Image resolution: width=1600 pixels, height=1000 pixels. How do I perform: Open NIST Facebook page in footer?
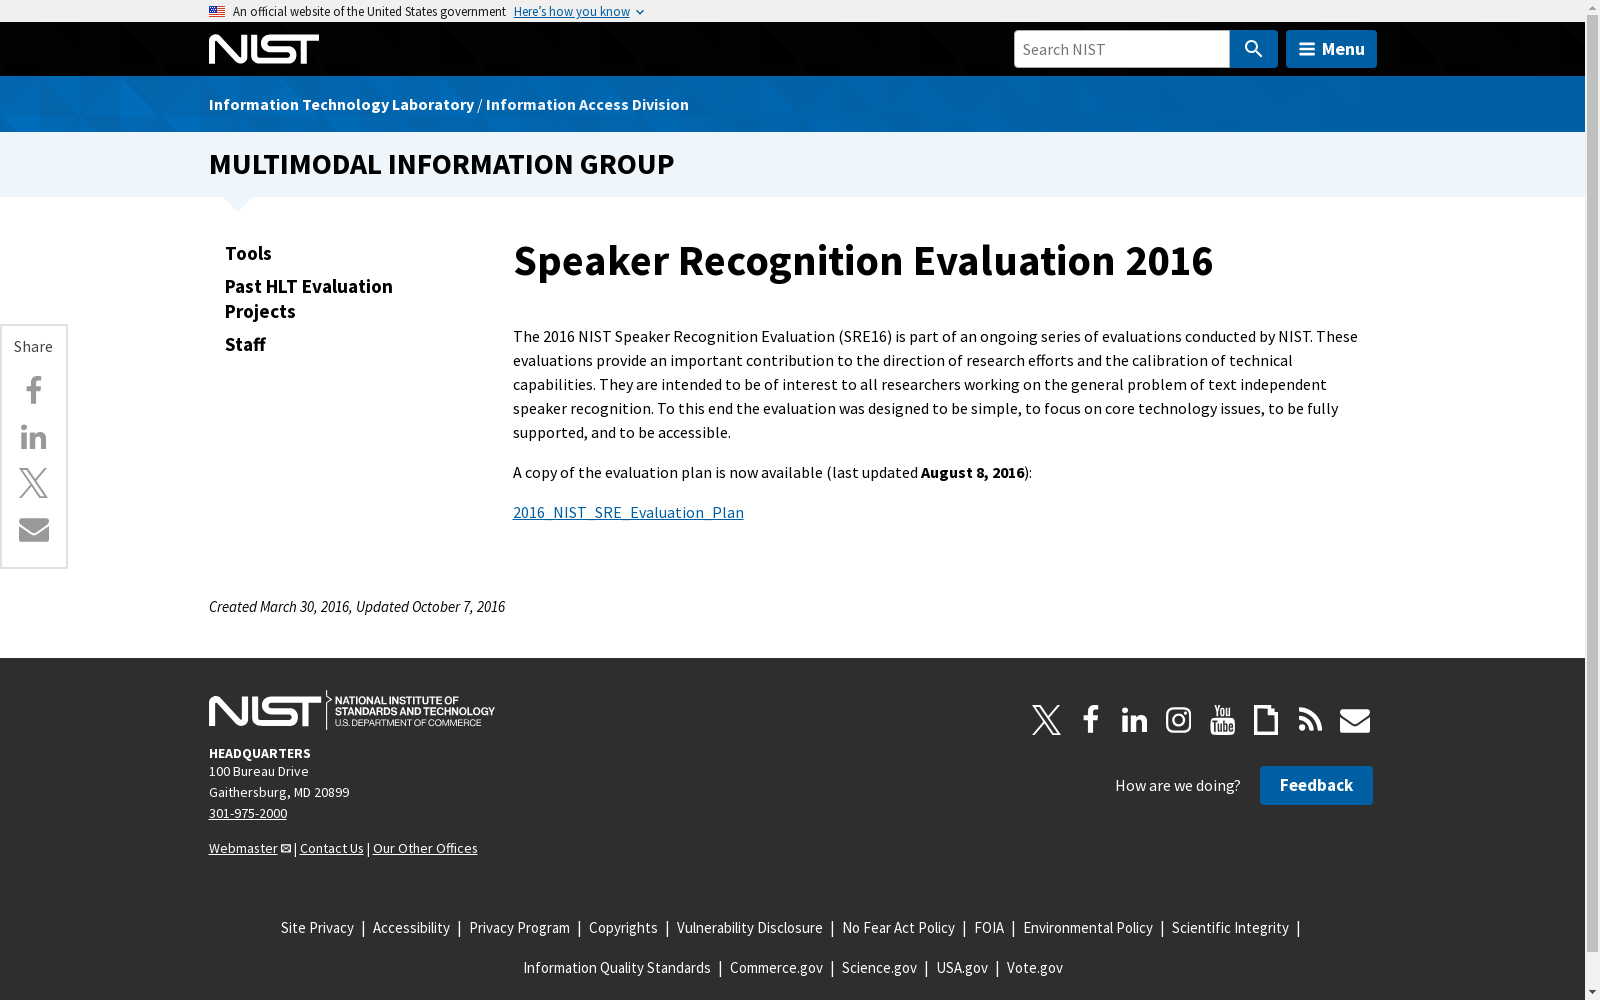[1091, 720]
